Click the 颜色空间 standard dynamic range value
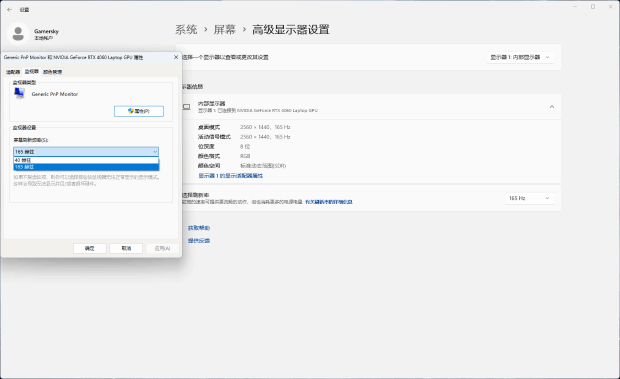The width and height of the screenshot is (620, 379). [x=263, y=166]
